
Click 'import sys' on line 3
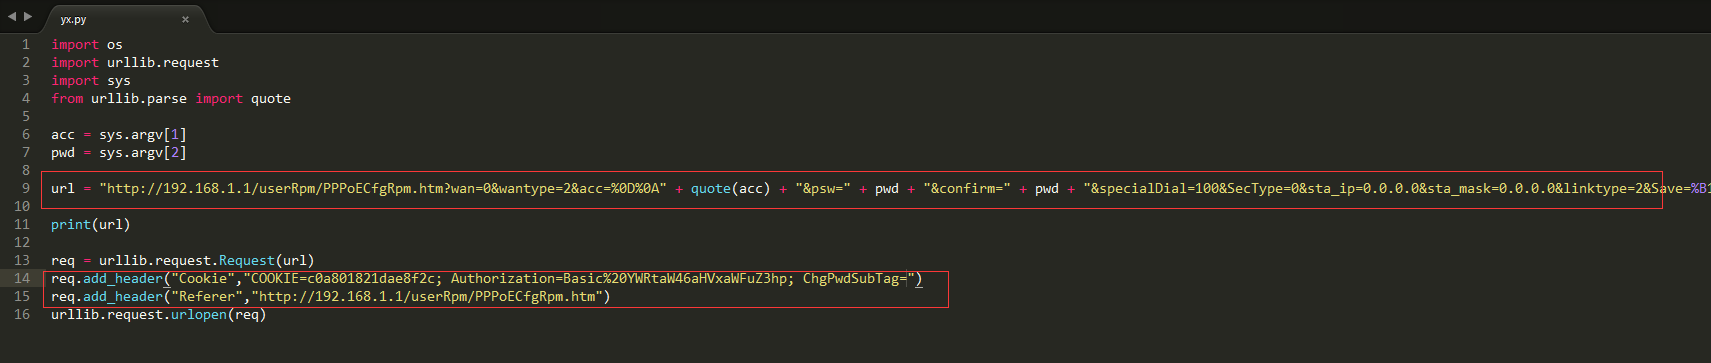pyautogui.click(x=91, y=80)
